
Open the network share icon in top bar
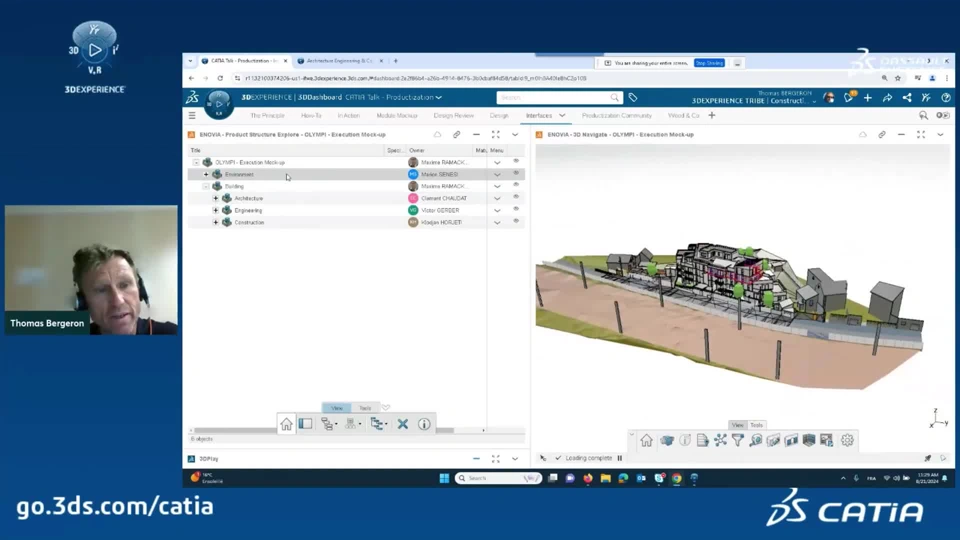click(907, 97)
